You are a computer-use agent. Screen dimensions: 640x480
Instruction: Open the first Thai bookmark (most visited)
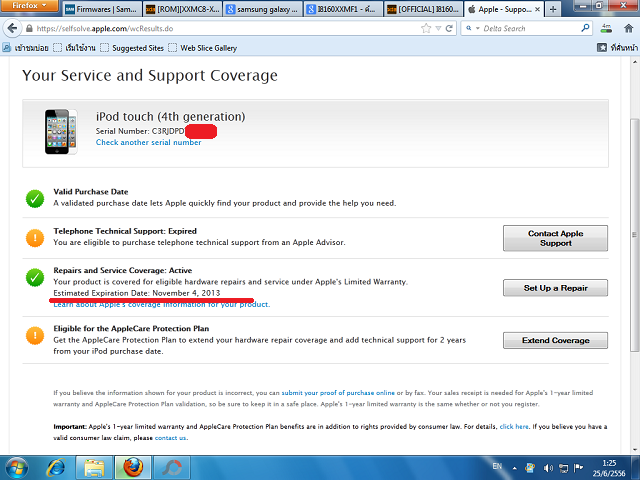(x=25, y=48)
